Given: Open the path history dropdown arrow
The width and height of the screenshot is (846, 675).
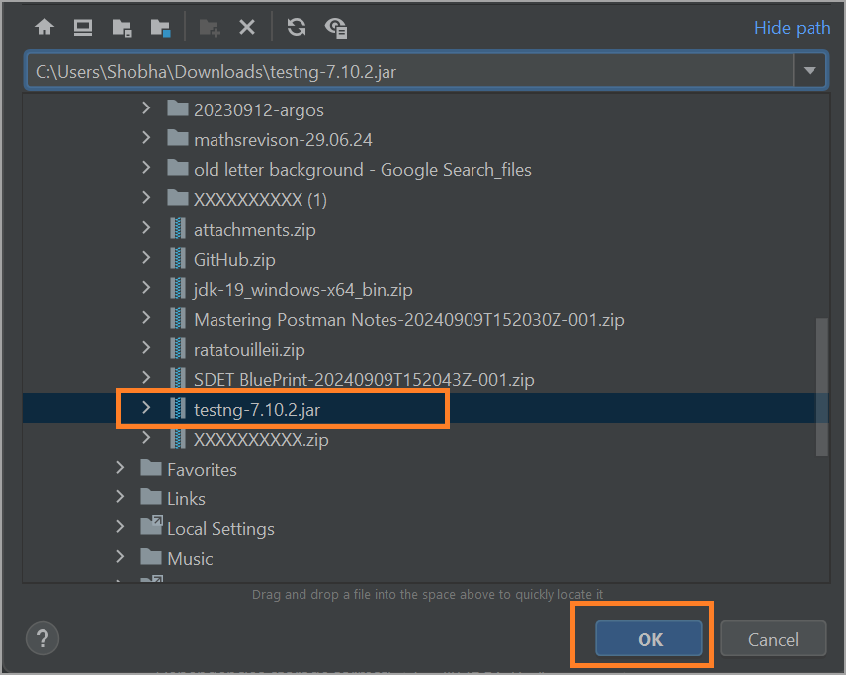Looking at the screenshot, I should click(810, 70).
